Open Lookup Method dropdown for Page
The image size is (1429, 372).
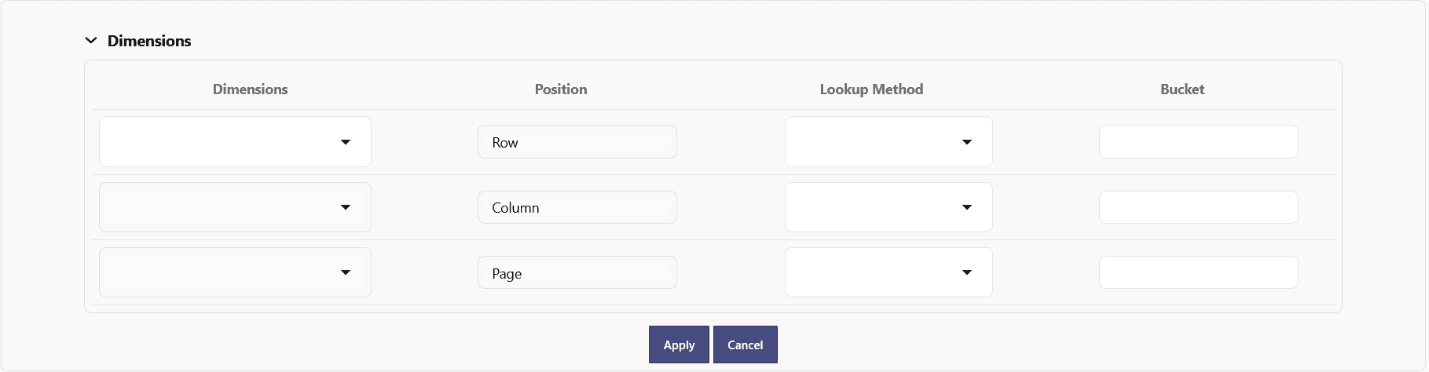[888, 272]
